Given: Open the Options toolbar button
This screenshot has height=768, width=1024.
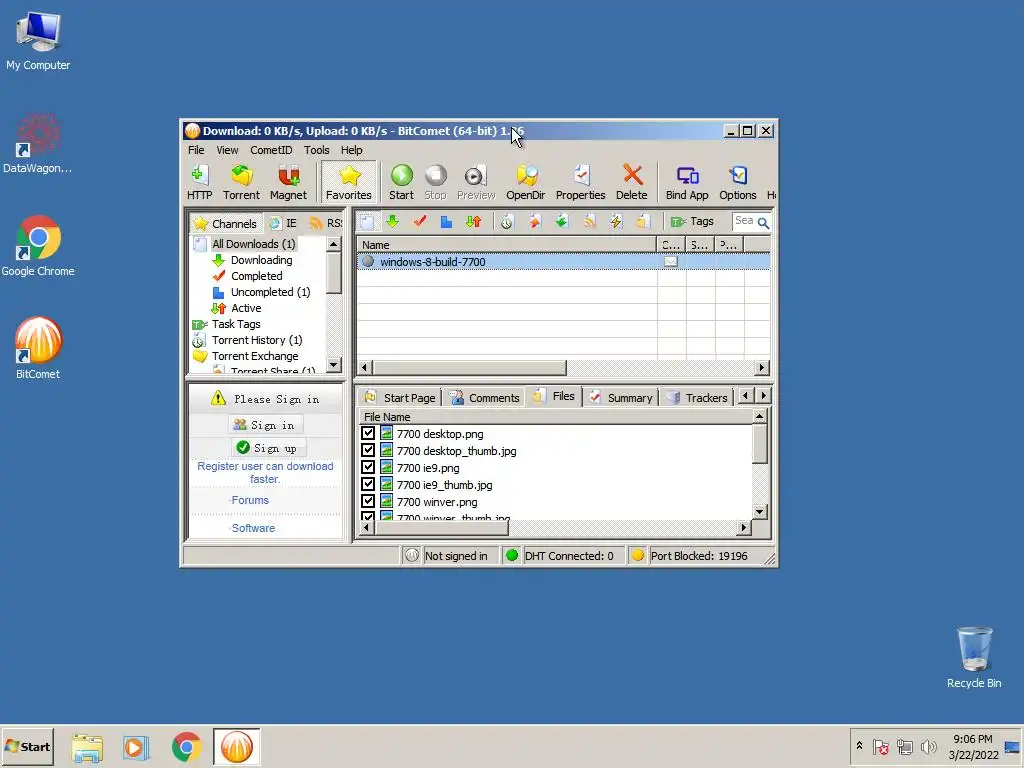Looking at the screenshot, I should [x=738, y=182].
